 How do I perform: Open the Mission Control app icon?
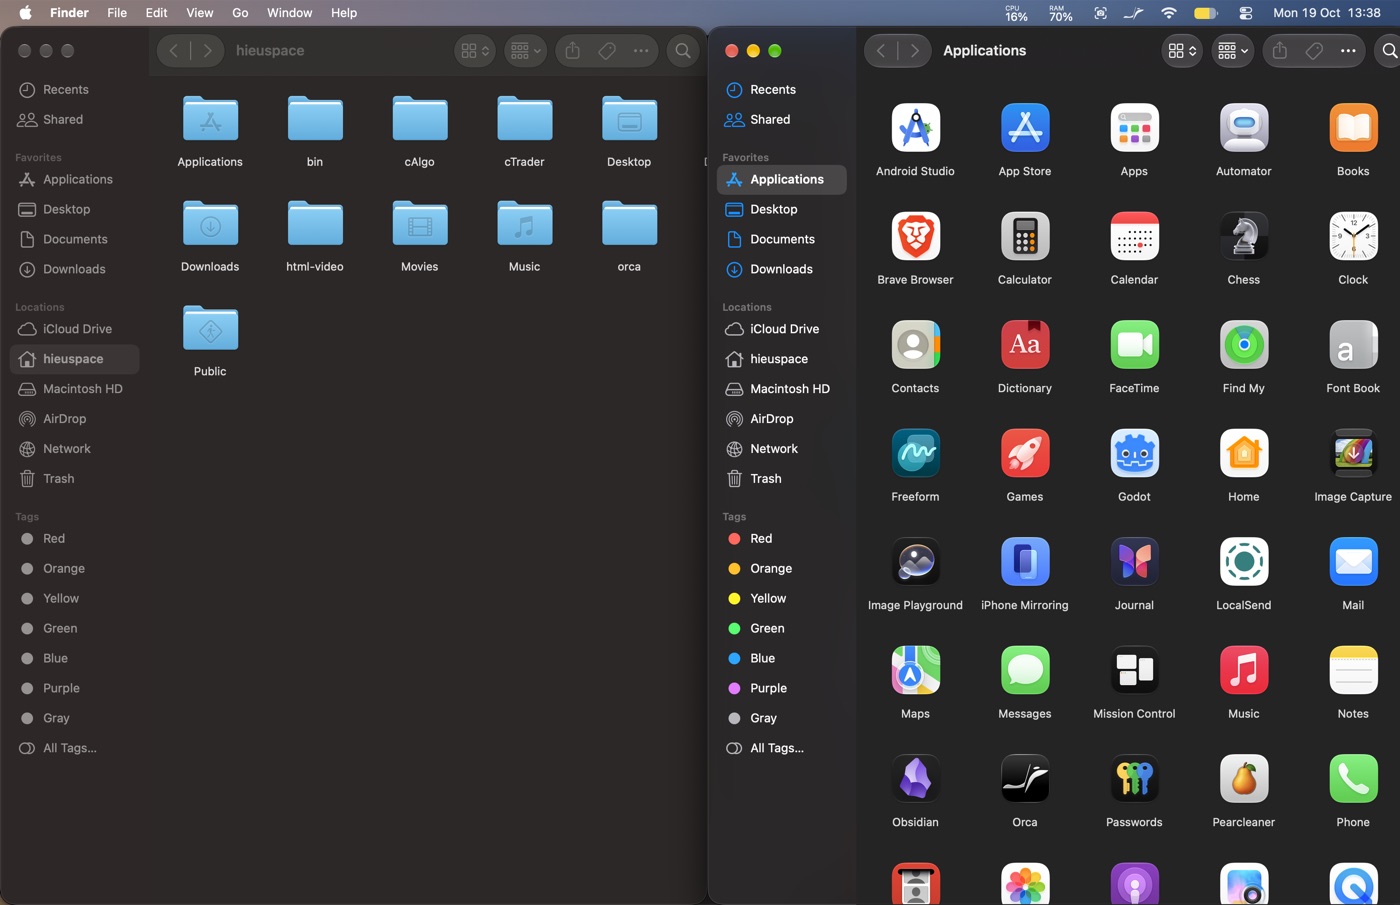pos(1134,671)
